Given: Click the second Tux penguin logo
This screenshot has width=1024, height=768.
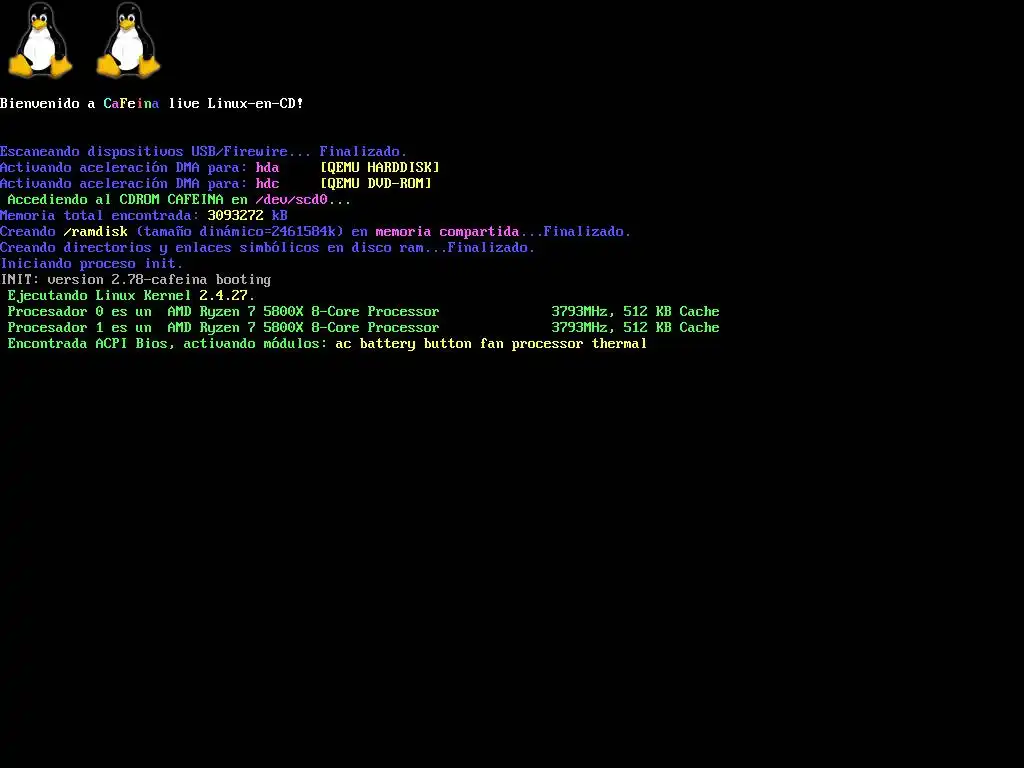Looking at the screenshot, I should click(x=128, y=40).
